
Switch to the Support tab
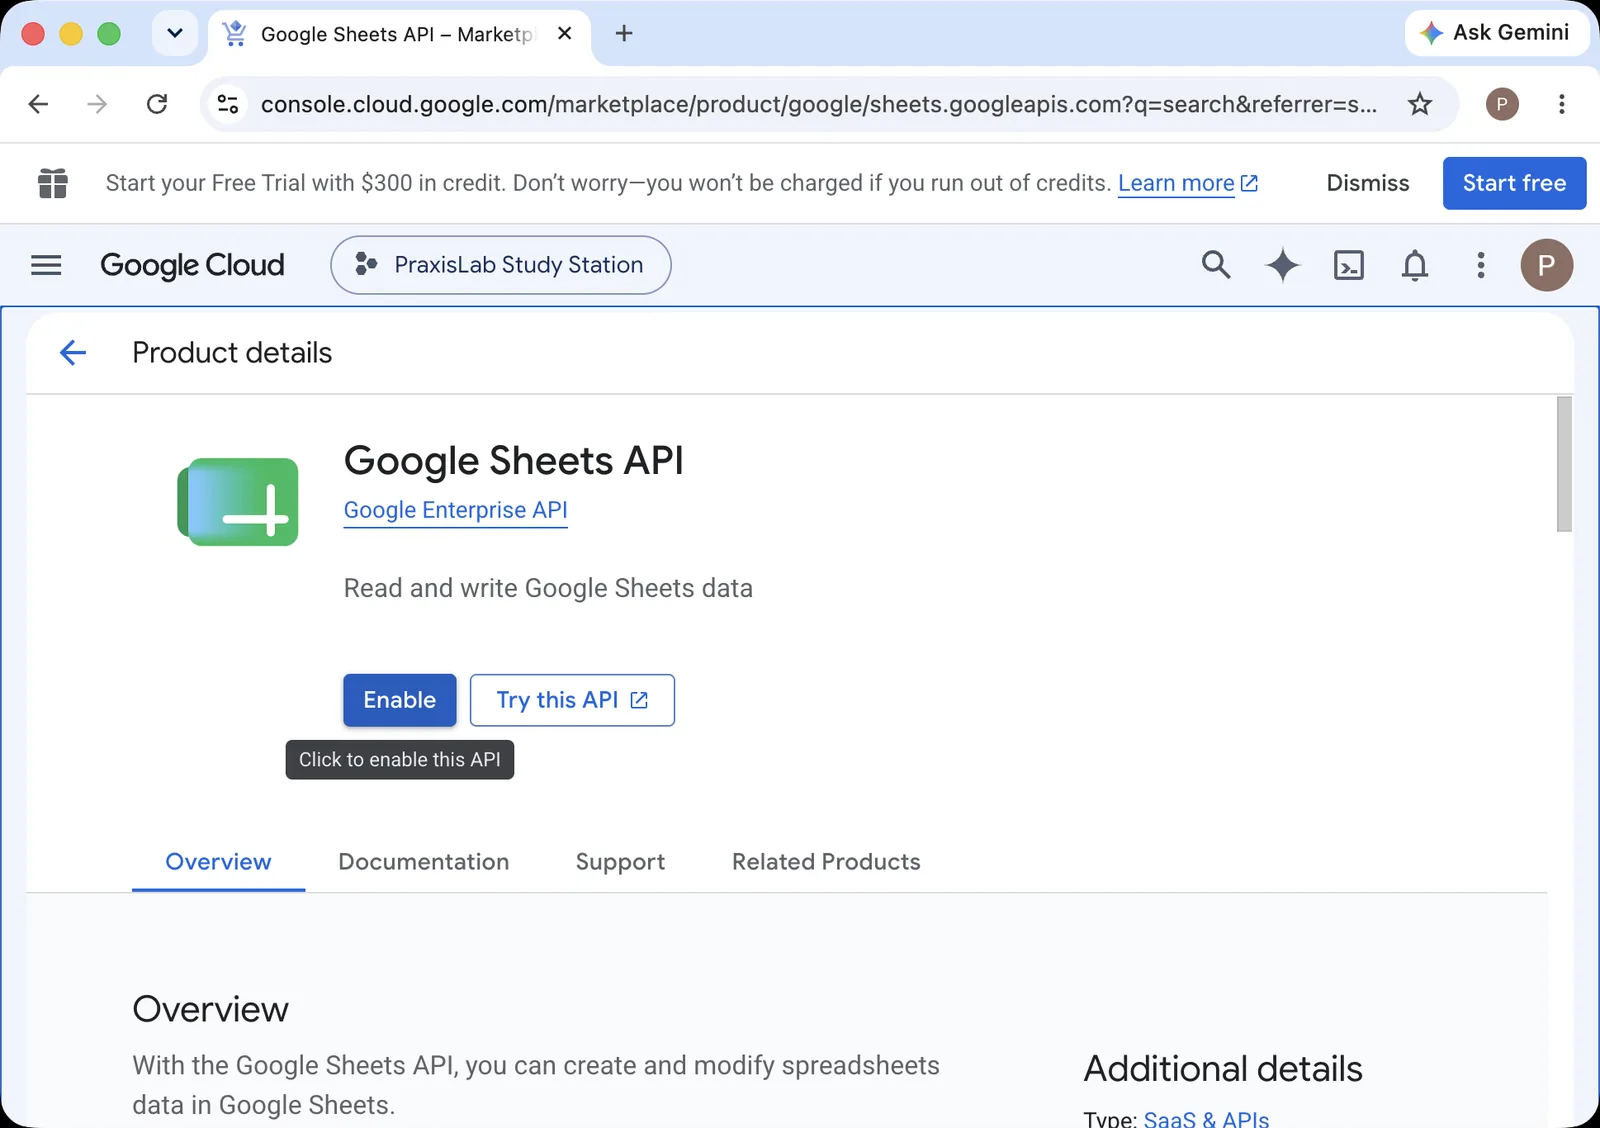point(620,862)
